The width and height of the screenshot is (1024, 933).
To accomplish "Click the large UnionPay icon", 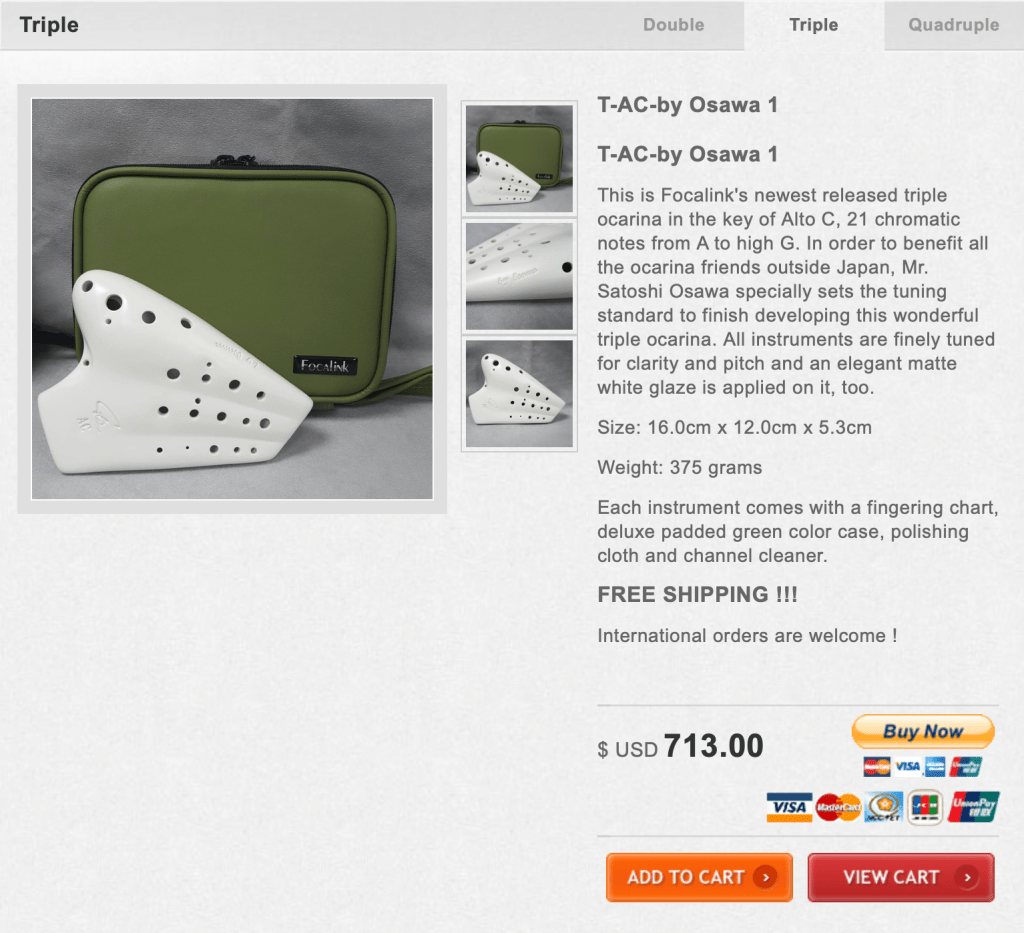I will 973,808.
